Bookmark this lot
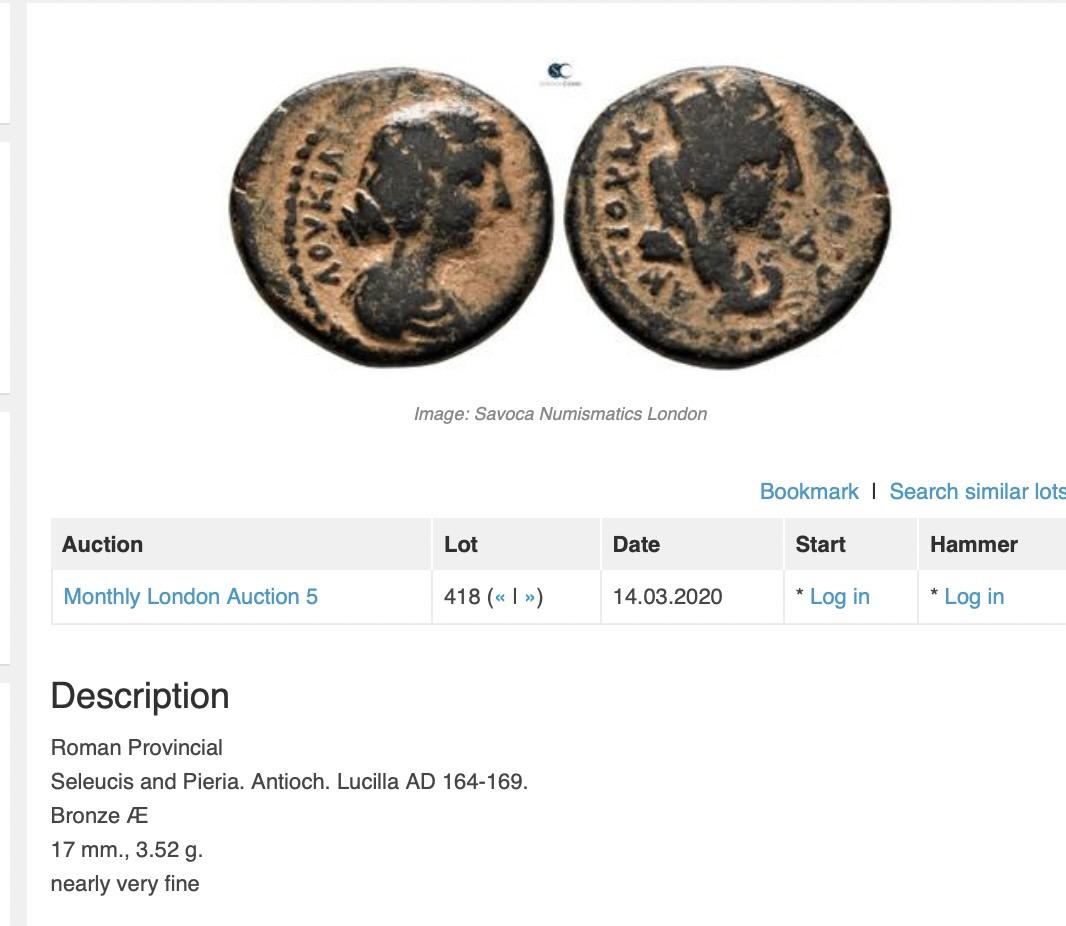This screenshot has width=1066, height=926. pos(808,491)
